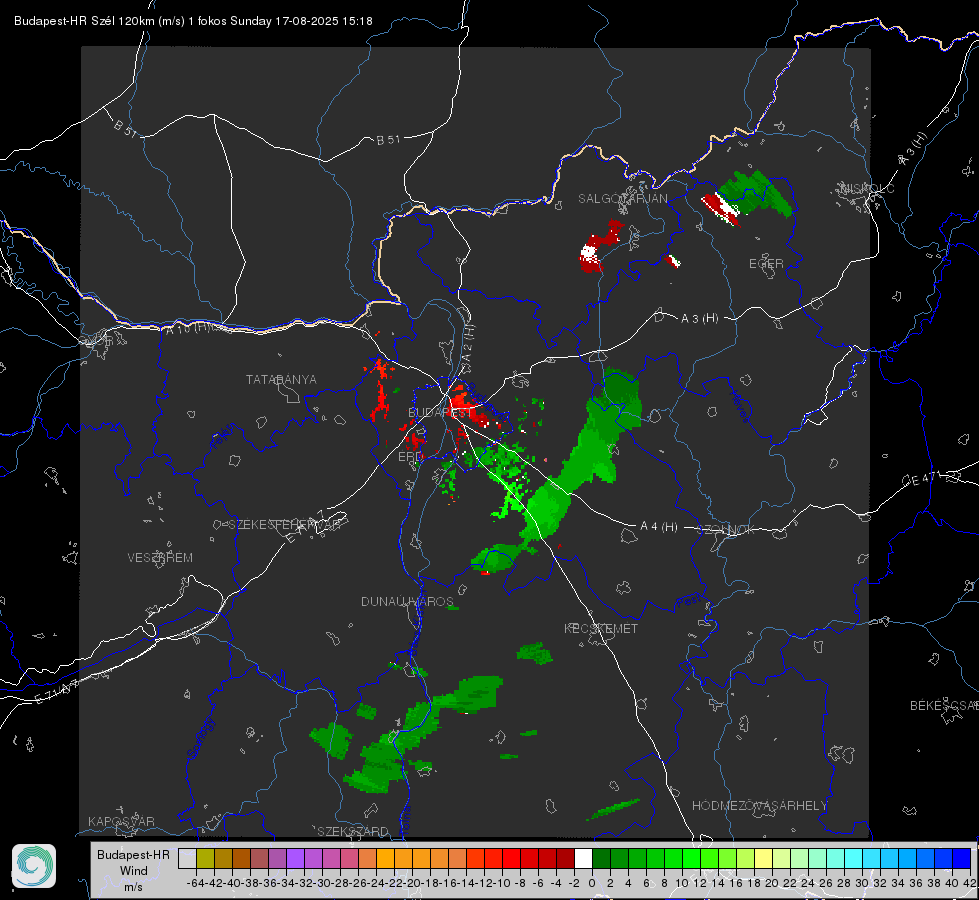
Task: Click the KAPOSVÁR city label
Action: coord(121,821)
